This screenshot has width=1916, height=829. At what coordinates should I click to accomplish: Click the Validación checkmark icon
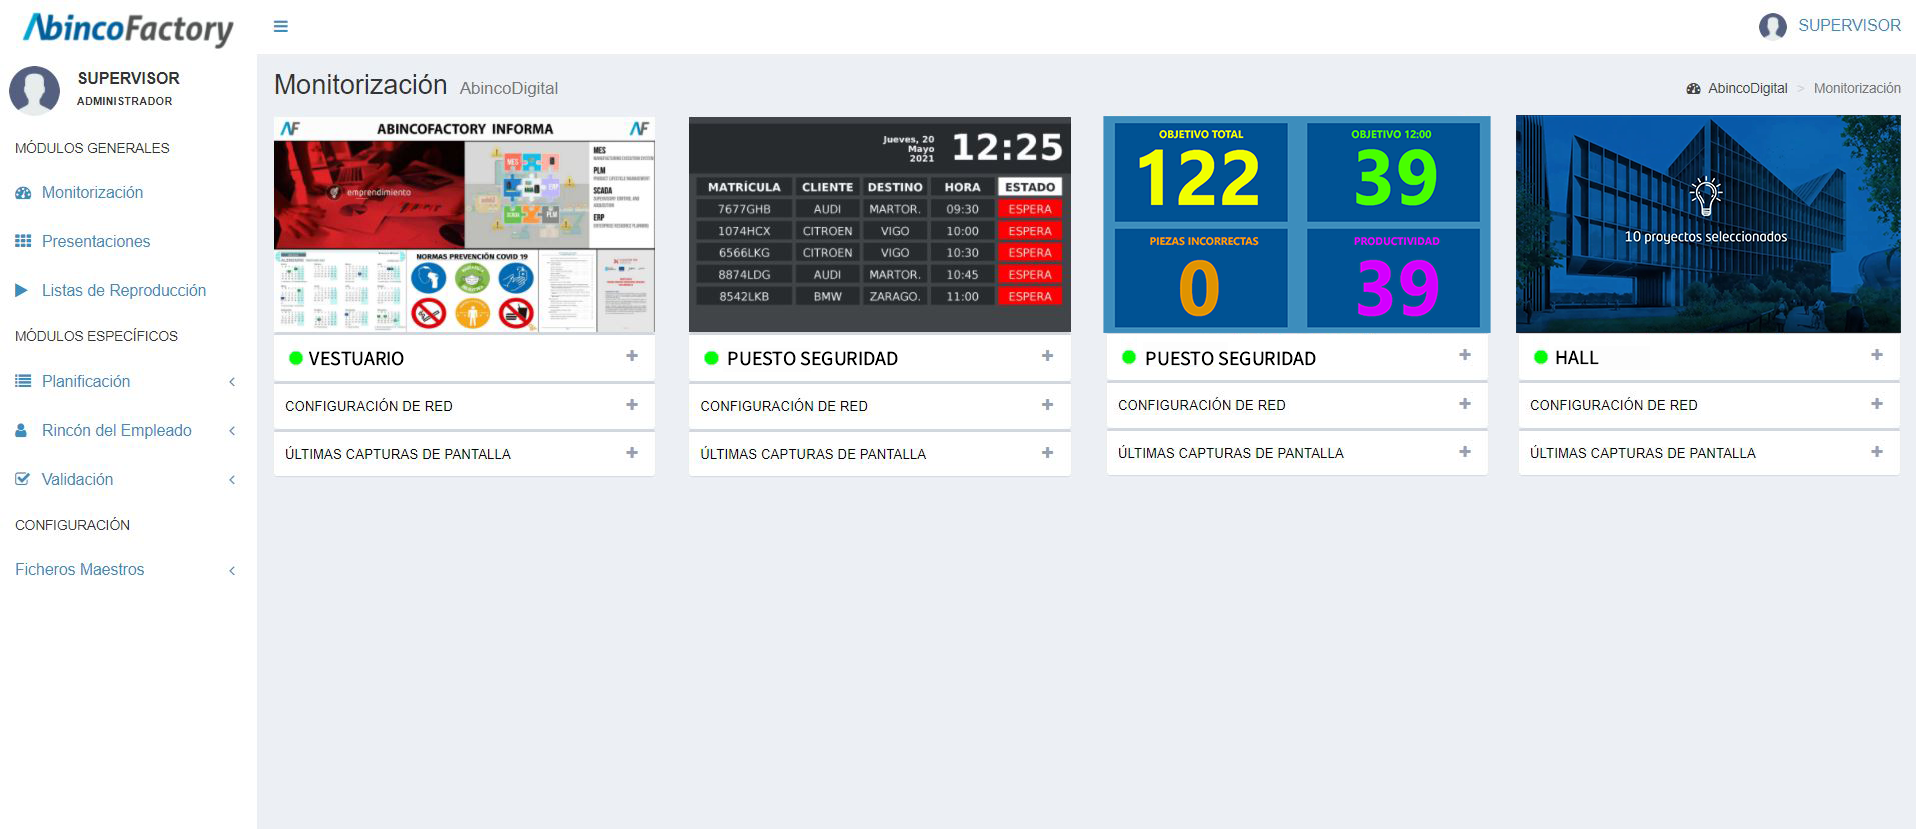click(x=23, y=479)
